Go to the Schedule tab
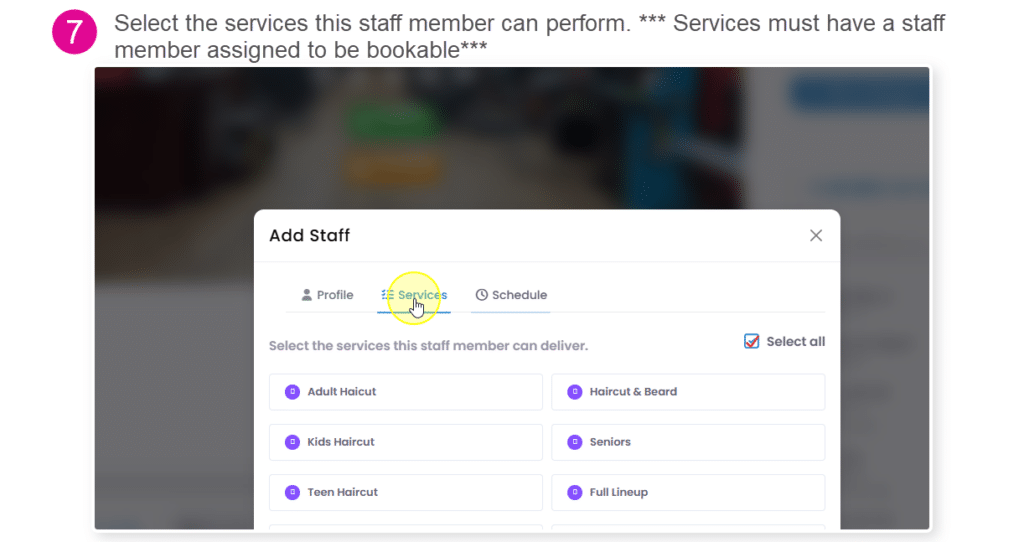1024x542 pixels. point(511,295)
